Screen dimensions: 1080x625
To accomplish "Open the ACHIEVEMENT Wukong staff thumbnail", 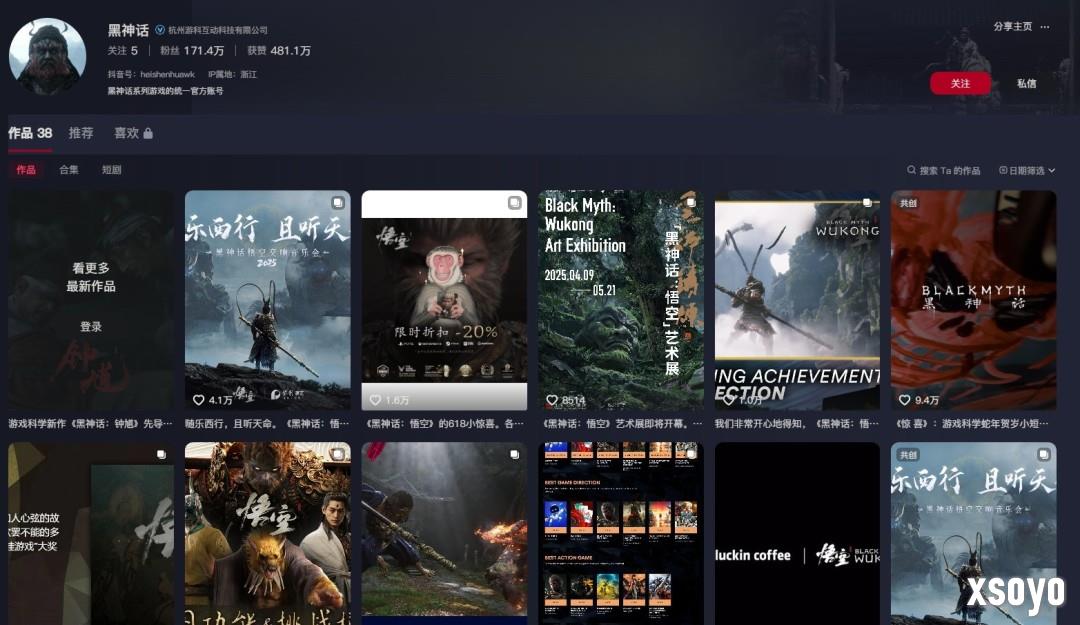I will 797,300.
